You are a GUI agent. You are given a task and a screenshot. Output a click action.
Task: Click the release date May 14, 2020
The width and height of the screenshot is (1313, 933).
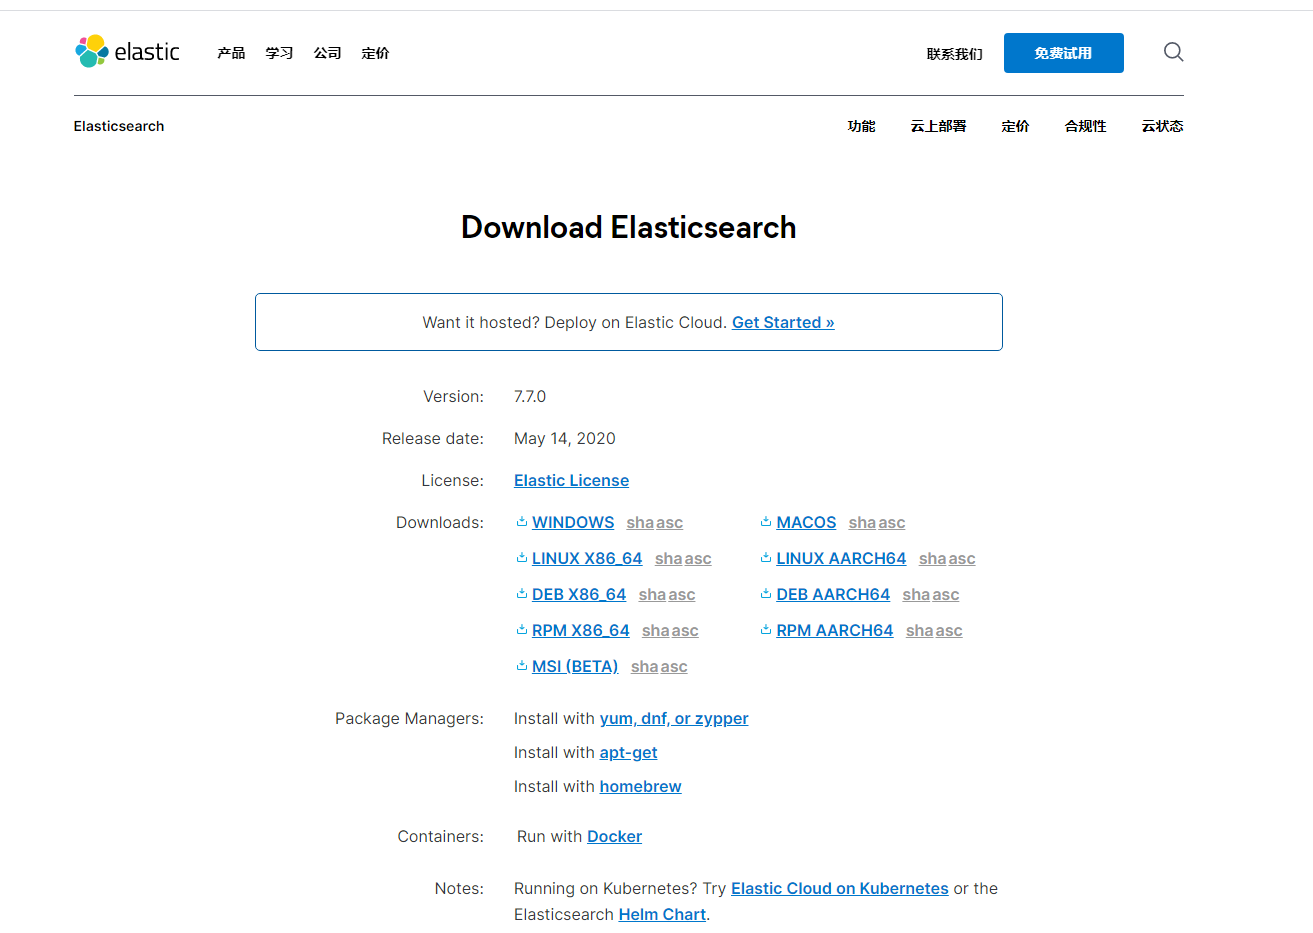[x=565, y=438]
